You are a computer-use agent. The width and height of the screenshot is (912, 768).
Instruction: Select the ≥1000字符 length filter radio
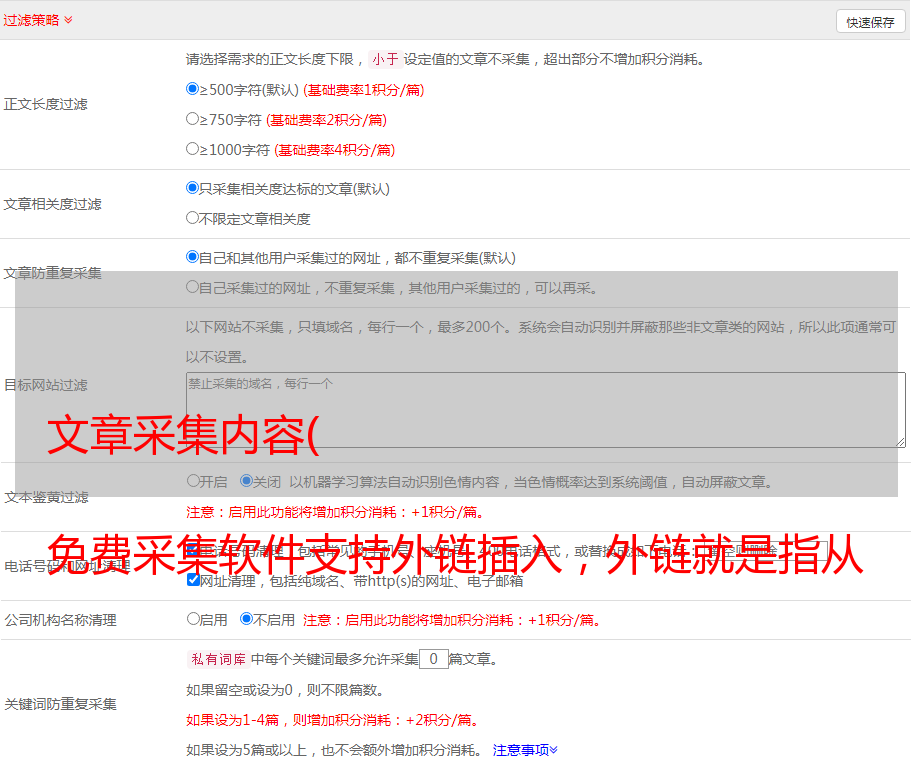tap(193, 149)
